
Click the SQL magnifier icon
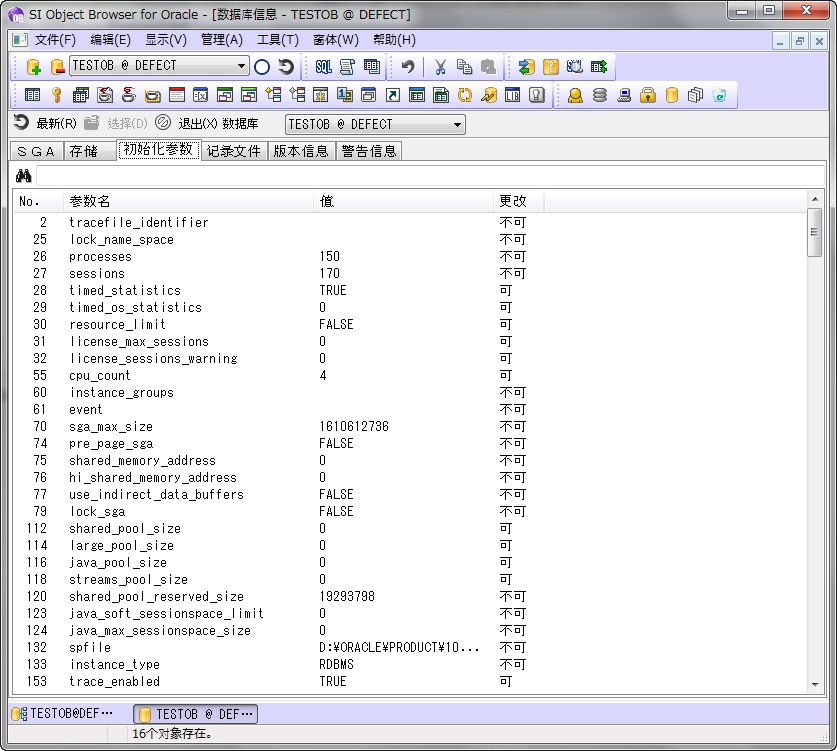click(574, 66)
